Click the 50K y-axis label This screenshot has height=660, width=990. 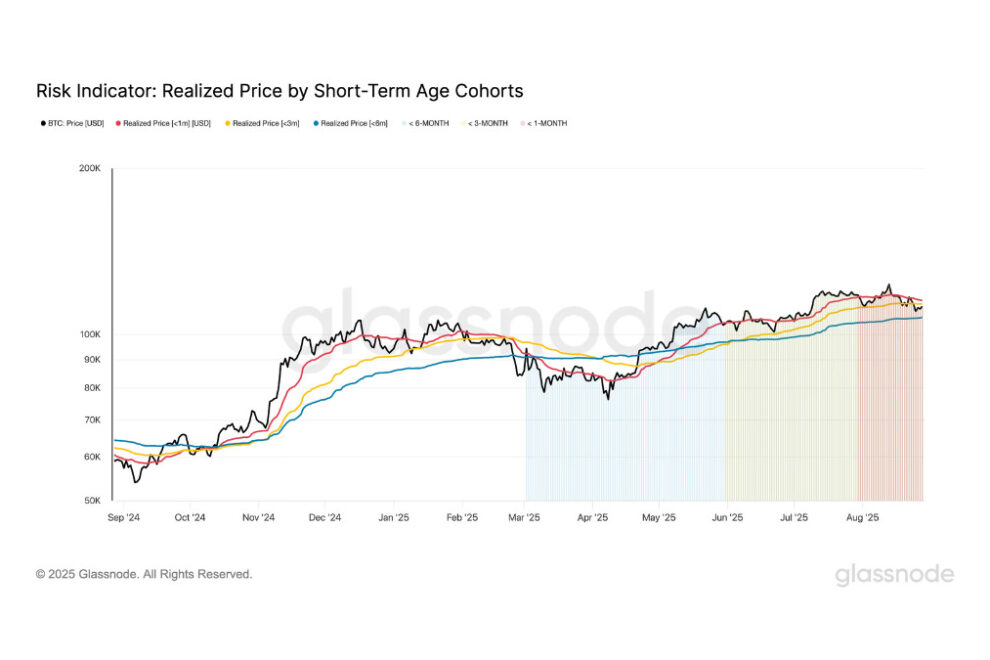(92, 500)
